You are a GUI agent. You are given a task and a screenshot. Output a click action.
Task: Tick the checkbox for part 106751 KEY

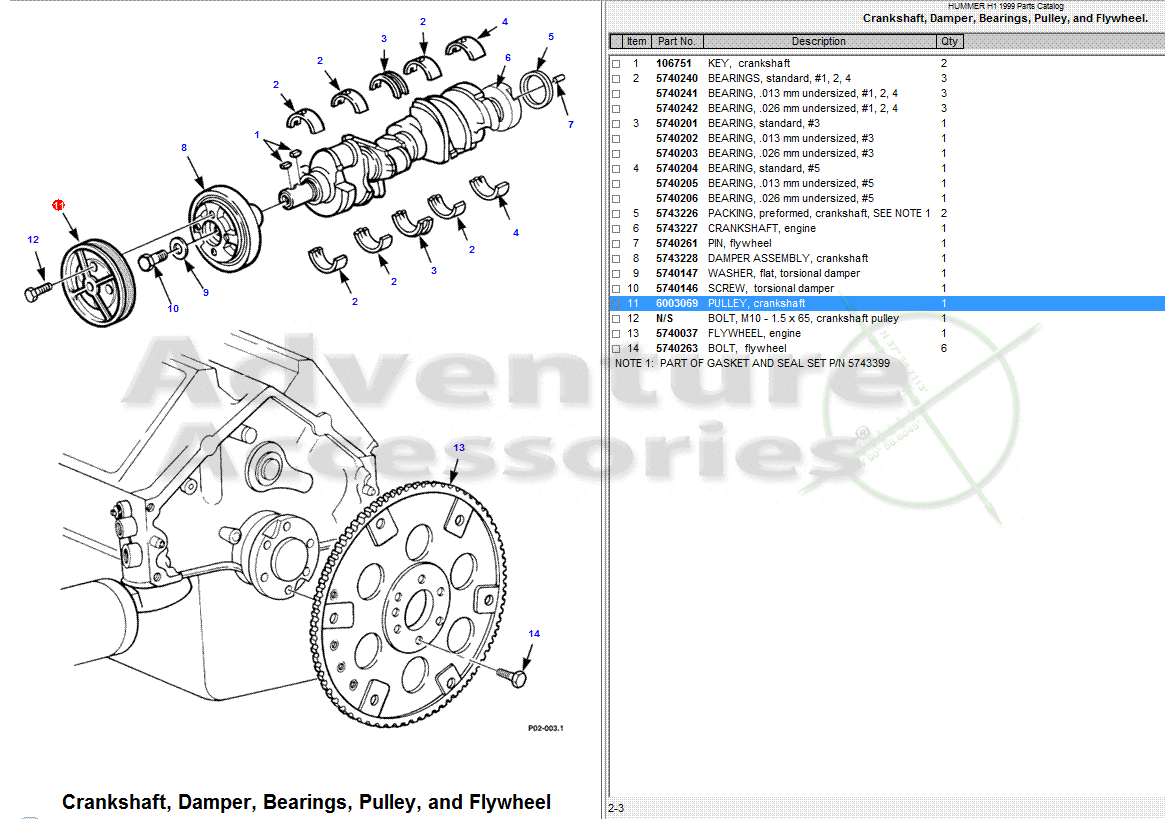coord(616,64)
